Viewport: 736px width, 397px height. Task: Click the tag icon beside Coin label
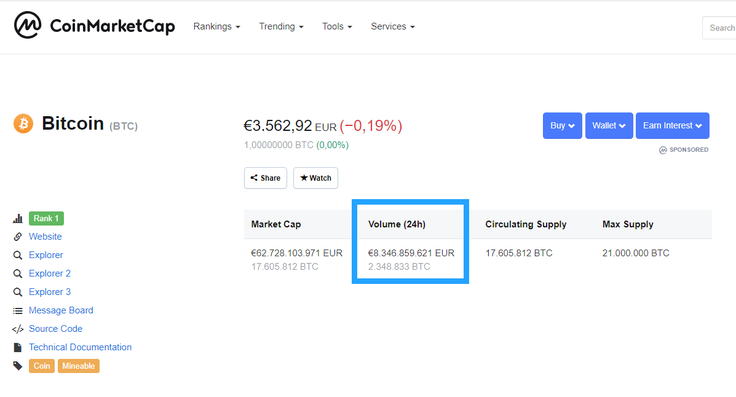click(18, 366)
